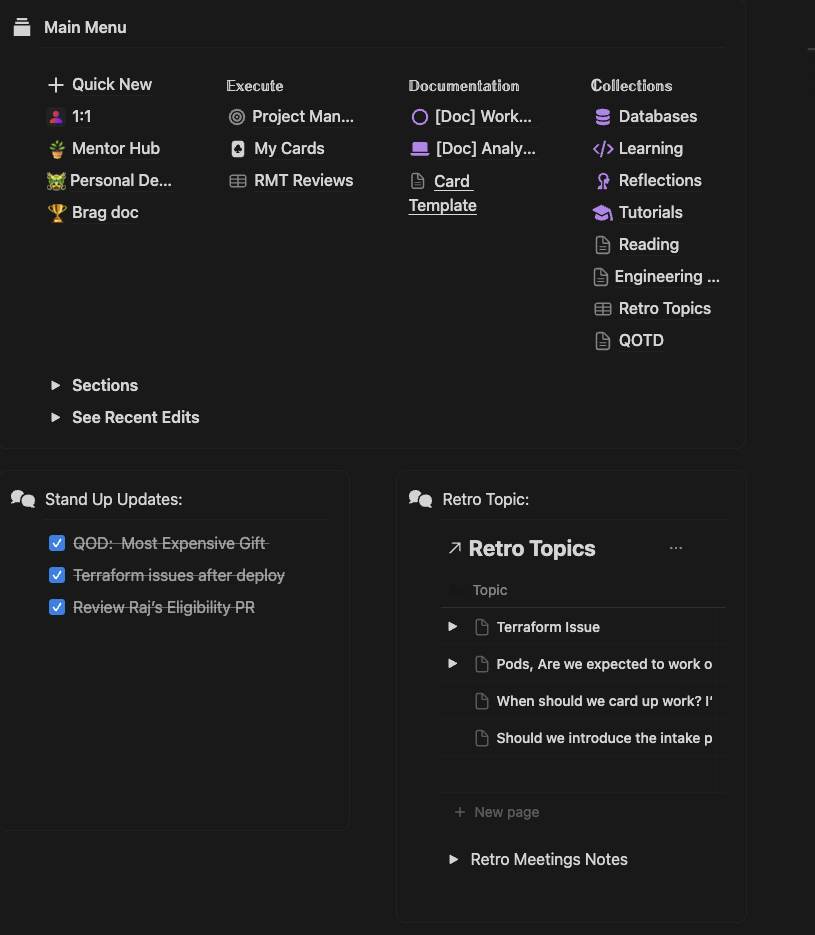
Task: Click the potted plant Mentor Hub icon
Action: (x=57, y=149)
